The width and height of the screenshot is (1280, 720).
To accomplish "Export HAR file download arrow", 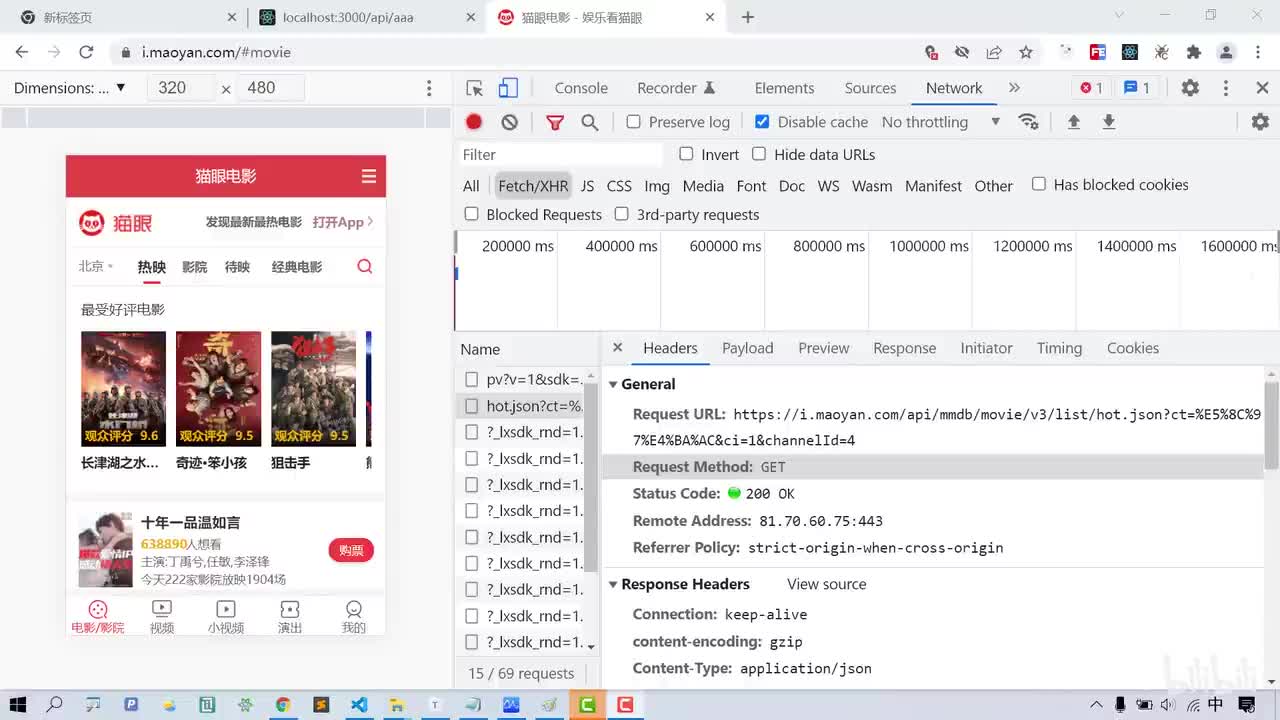I will (1108, 122).
